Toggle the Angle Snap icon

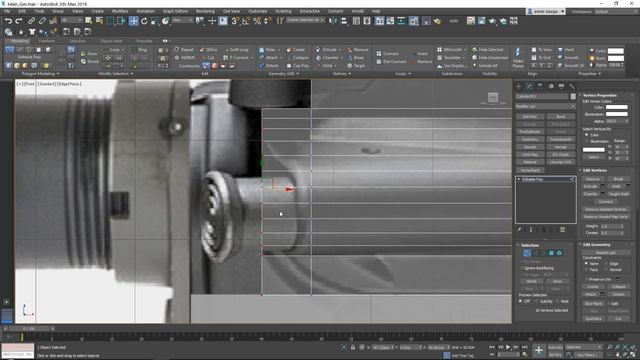coord(246,21)
